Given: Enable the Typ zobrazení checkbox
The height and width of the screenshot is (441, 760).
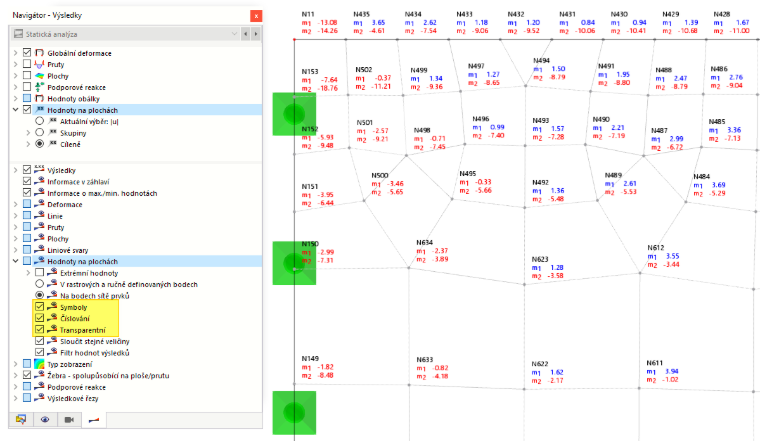Looking at the screenshot, I should pyautogui.click(x=27, y=363).
